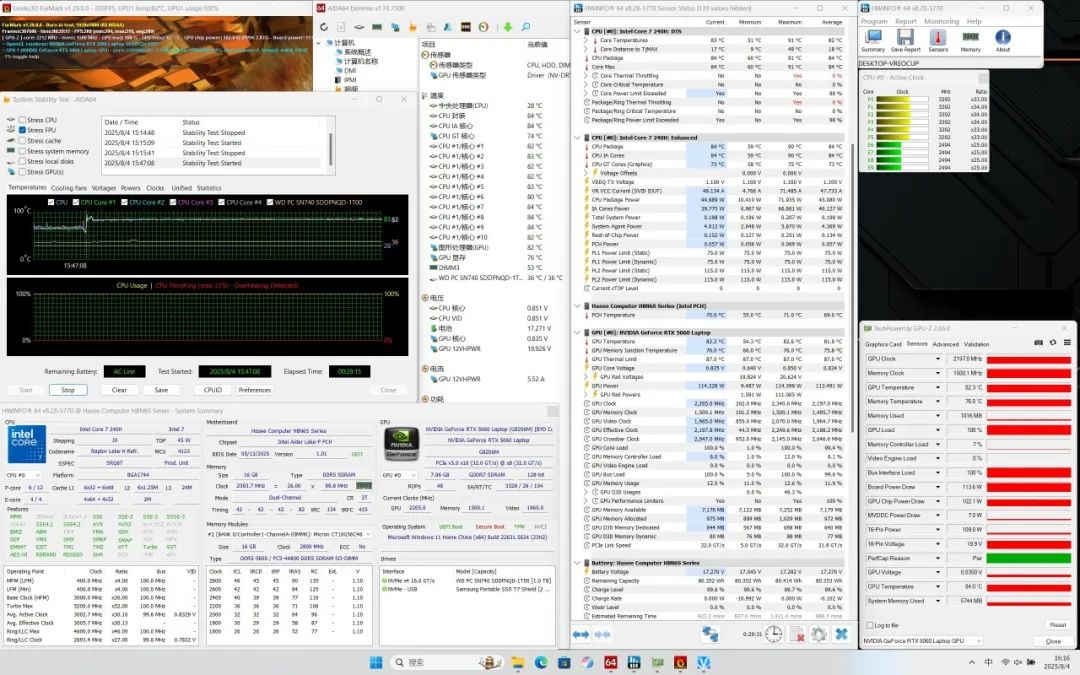
Task: Click the Reset button in GPU-Z
Action: pos(1058,625)
